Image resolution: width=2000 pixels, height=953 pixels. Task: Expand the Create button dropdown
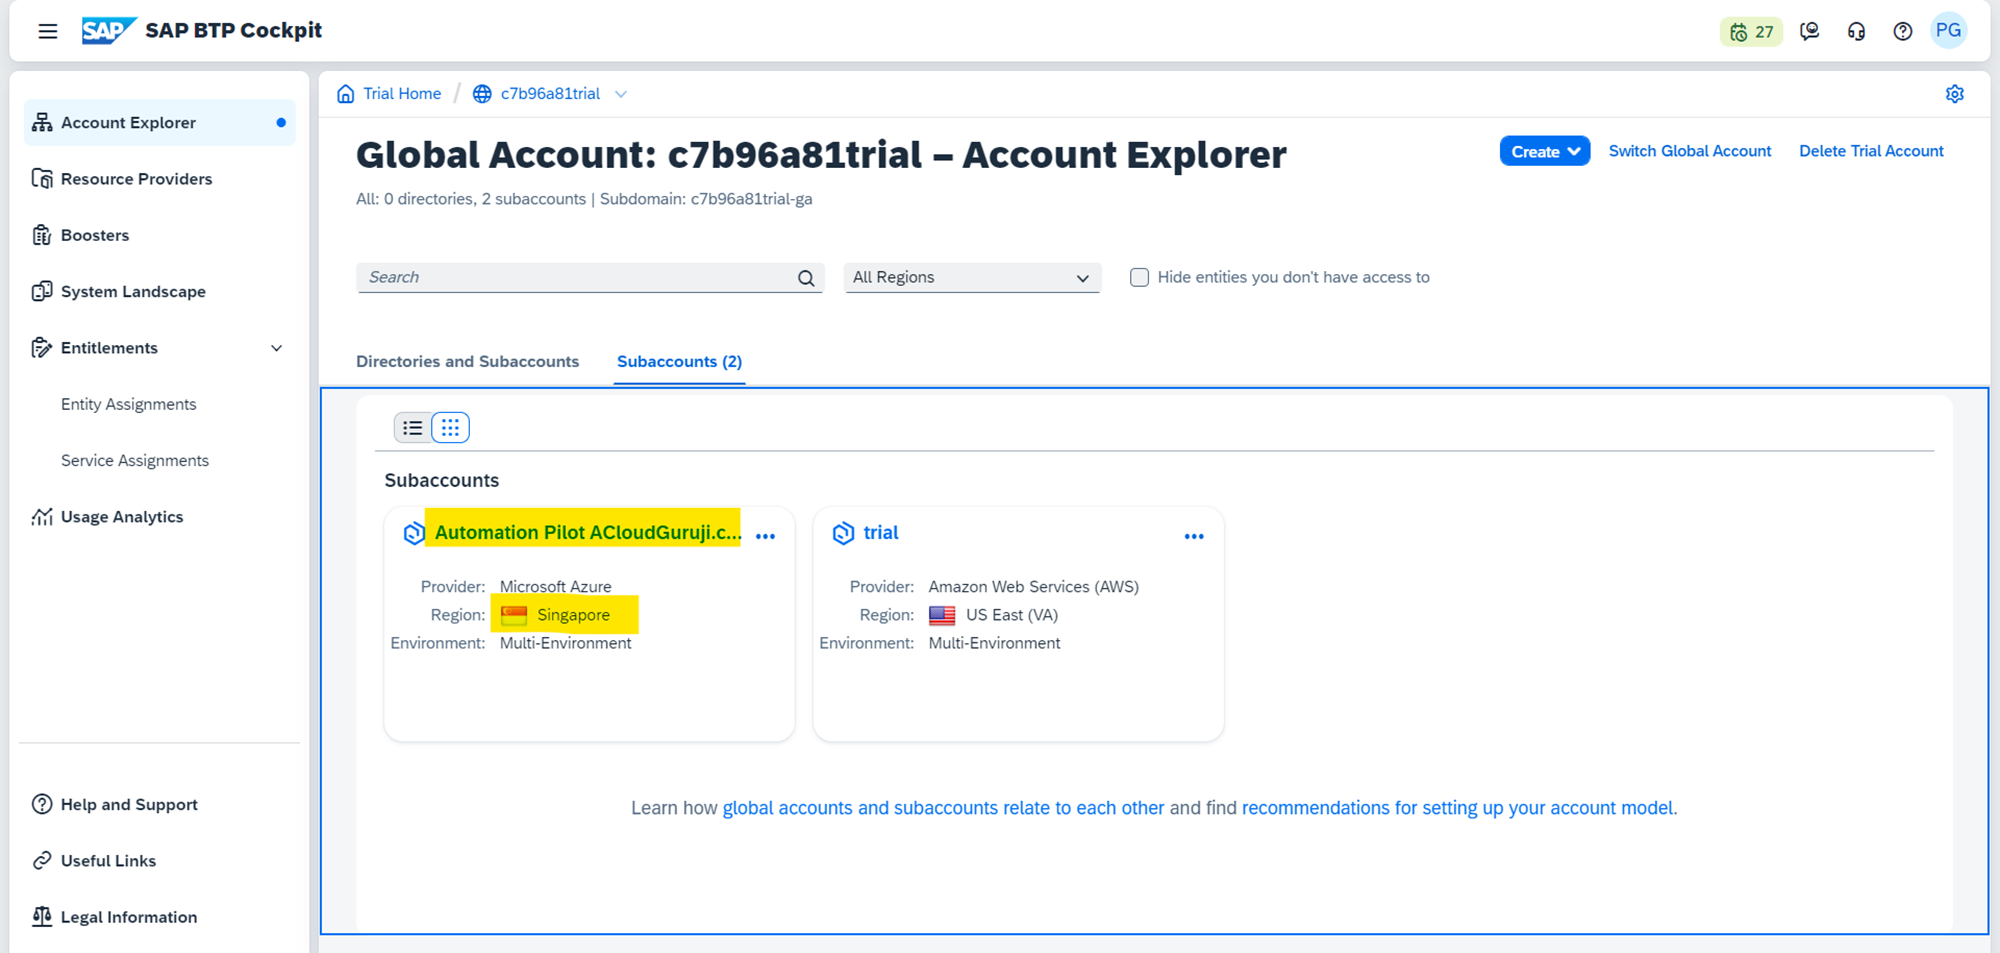[1544, 151]
